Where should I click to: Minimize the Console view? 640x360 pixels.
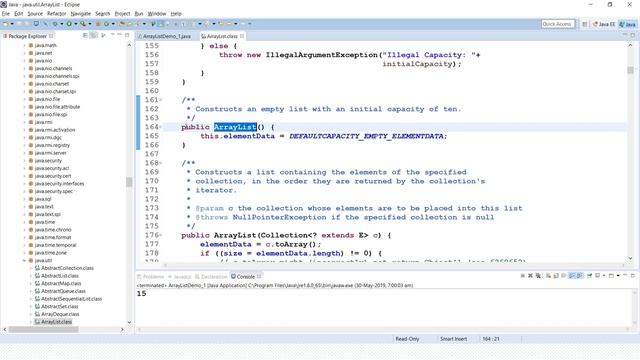pyautogui.click(x=625, y=276)
